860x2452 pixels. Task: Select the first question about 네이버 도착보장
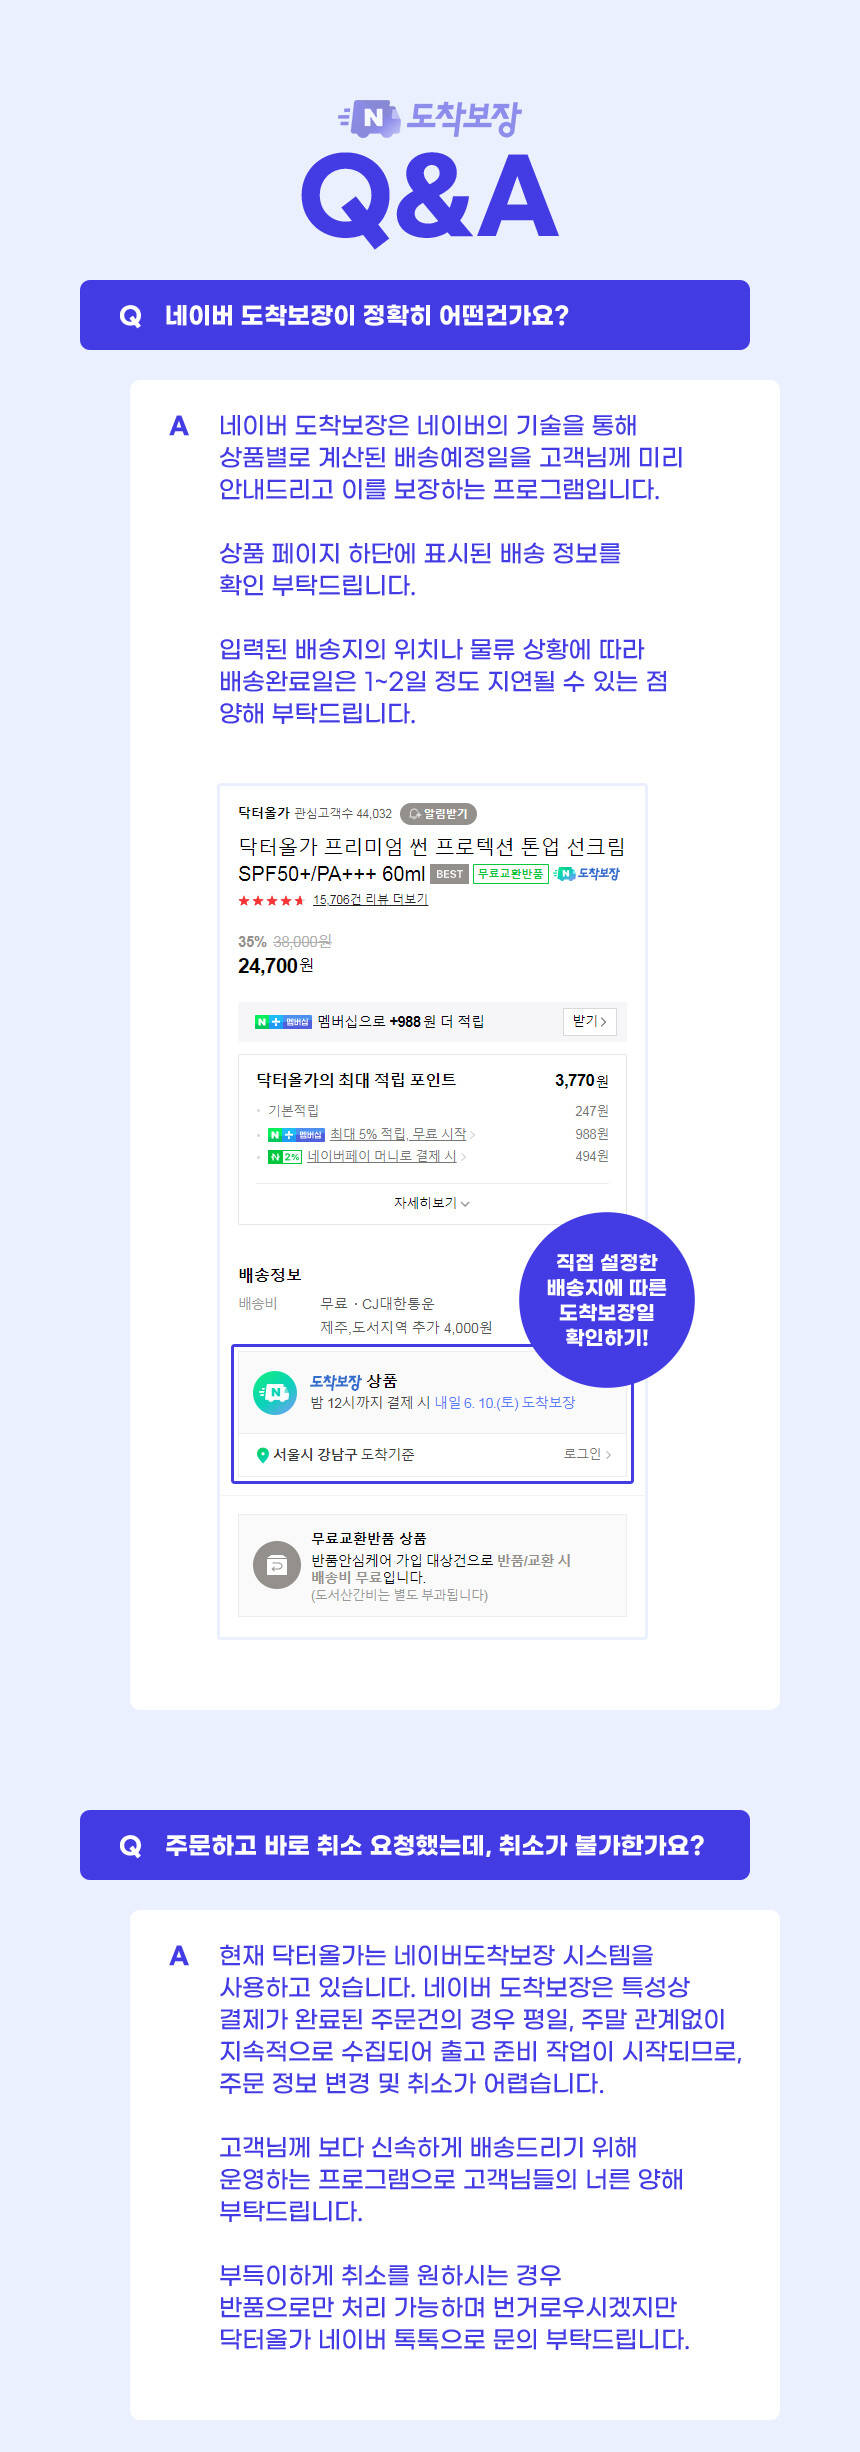coord(415,315)
